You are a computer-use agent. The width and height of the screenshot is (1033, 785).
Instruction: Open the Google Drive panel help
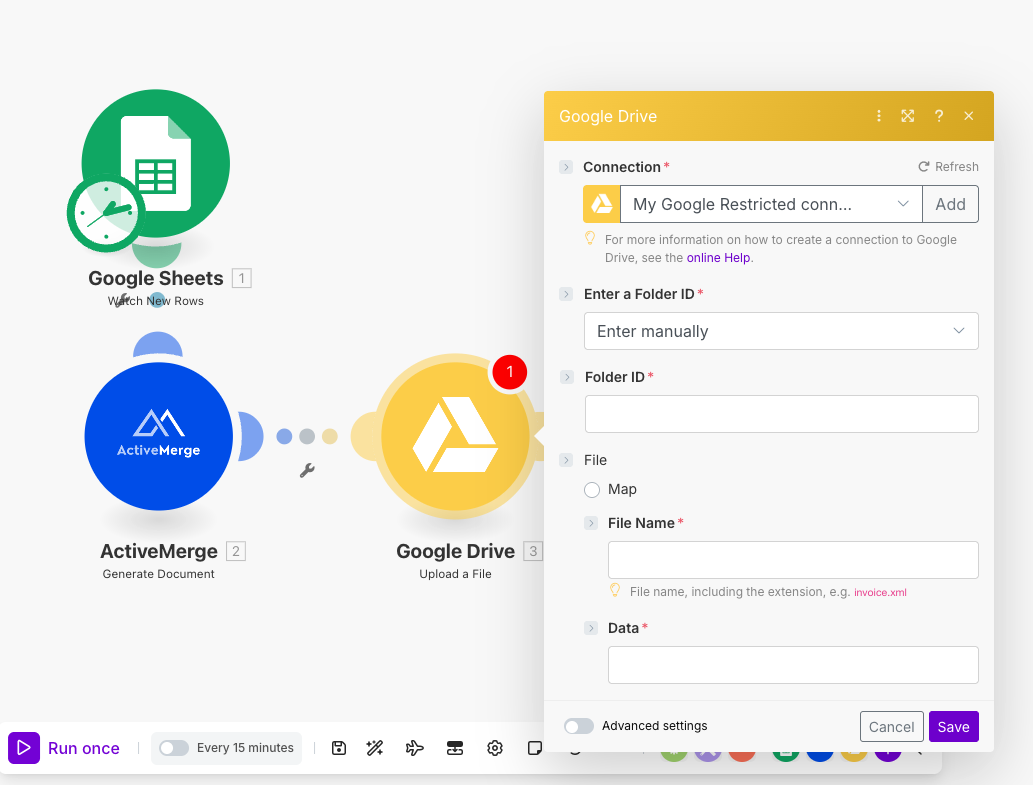(x=938, y=116)
